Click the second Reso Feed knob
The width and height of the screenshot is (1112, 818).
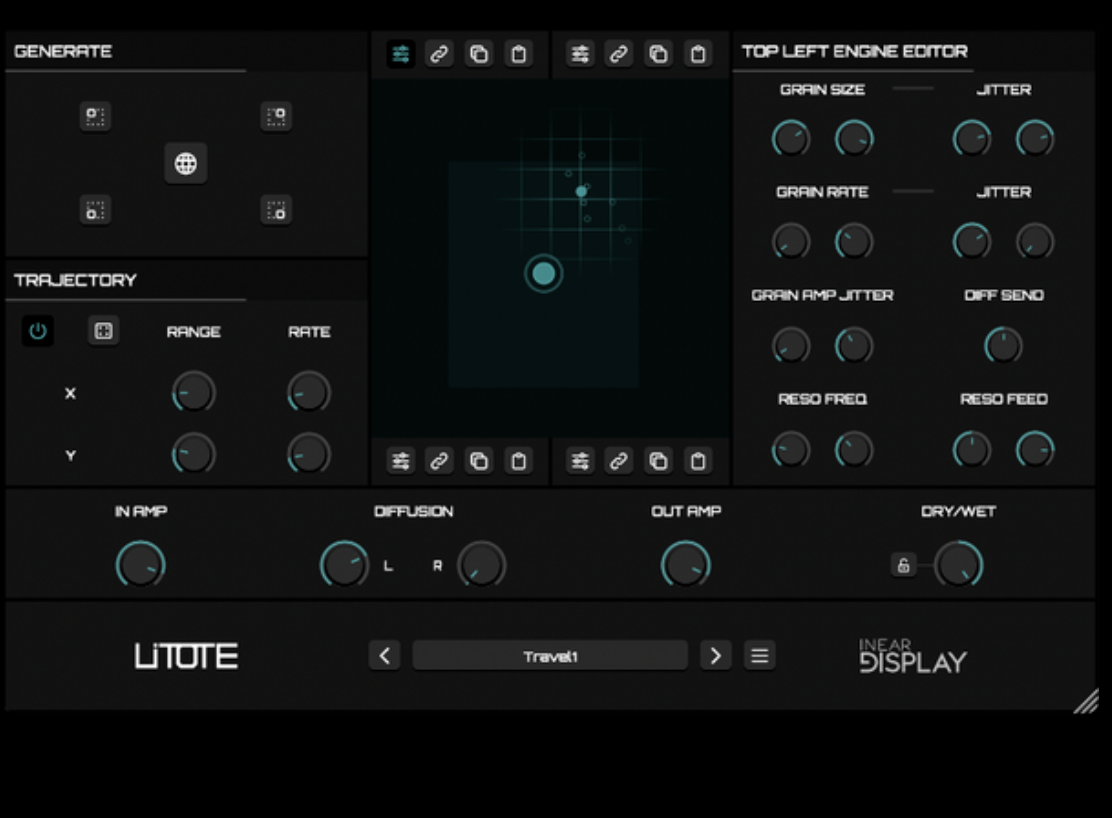coord(1035,449)
